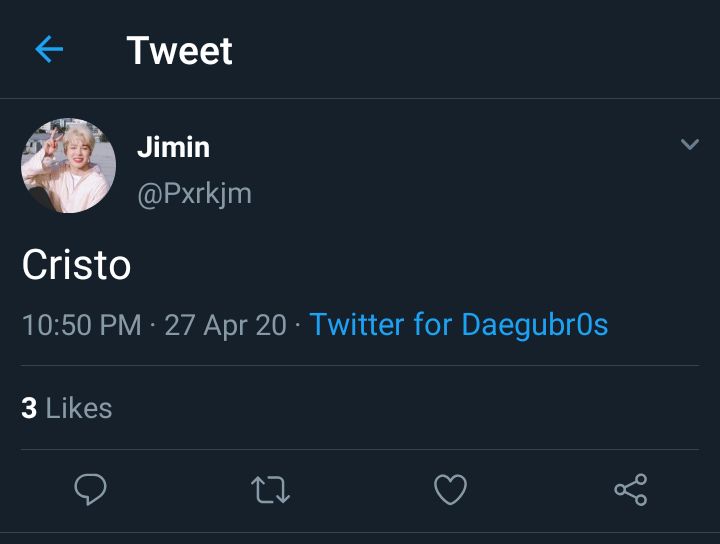
Task: Tap the Tweet header title
Action: point(180,50)
